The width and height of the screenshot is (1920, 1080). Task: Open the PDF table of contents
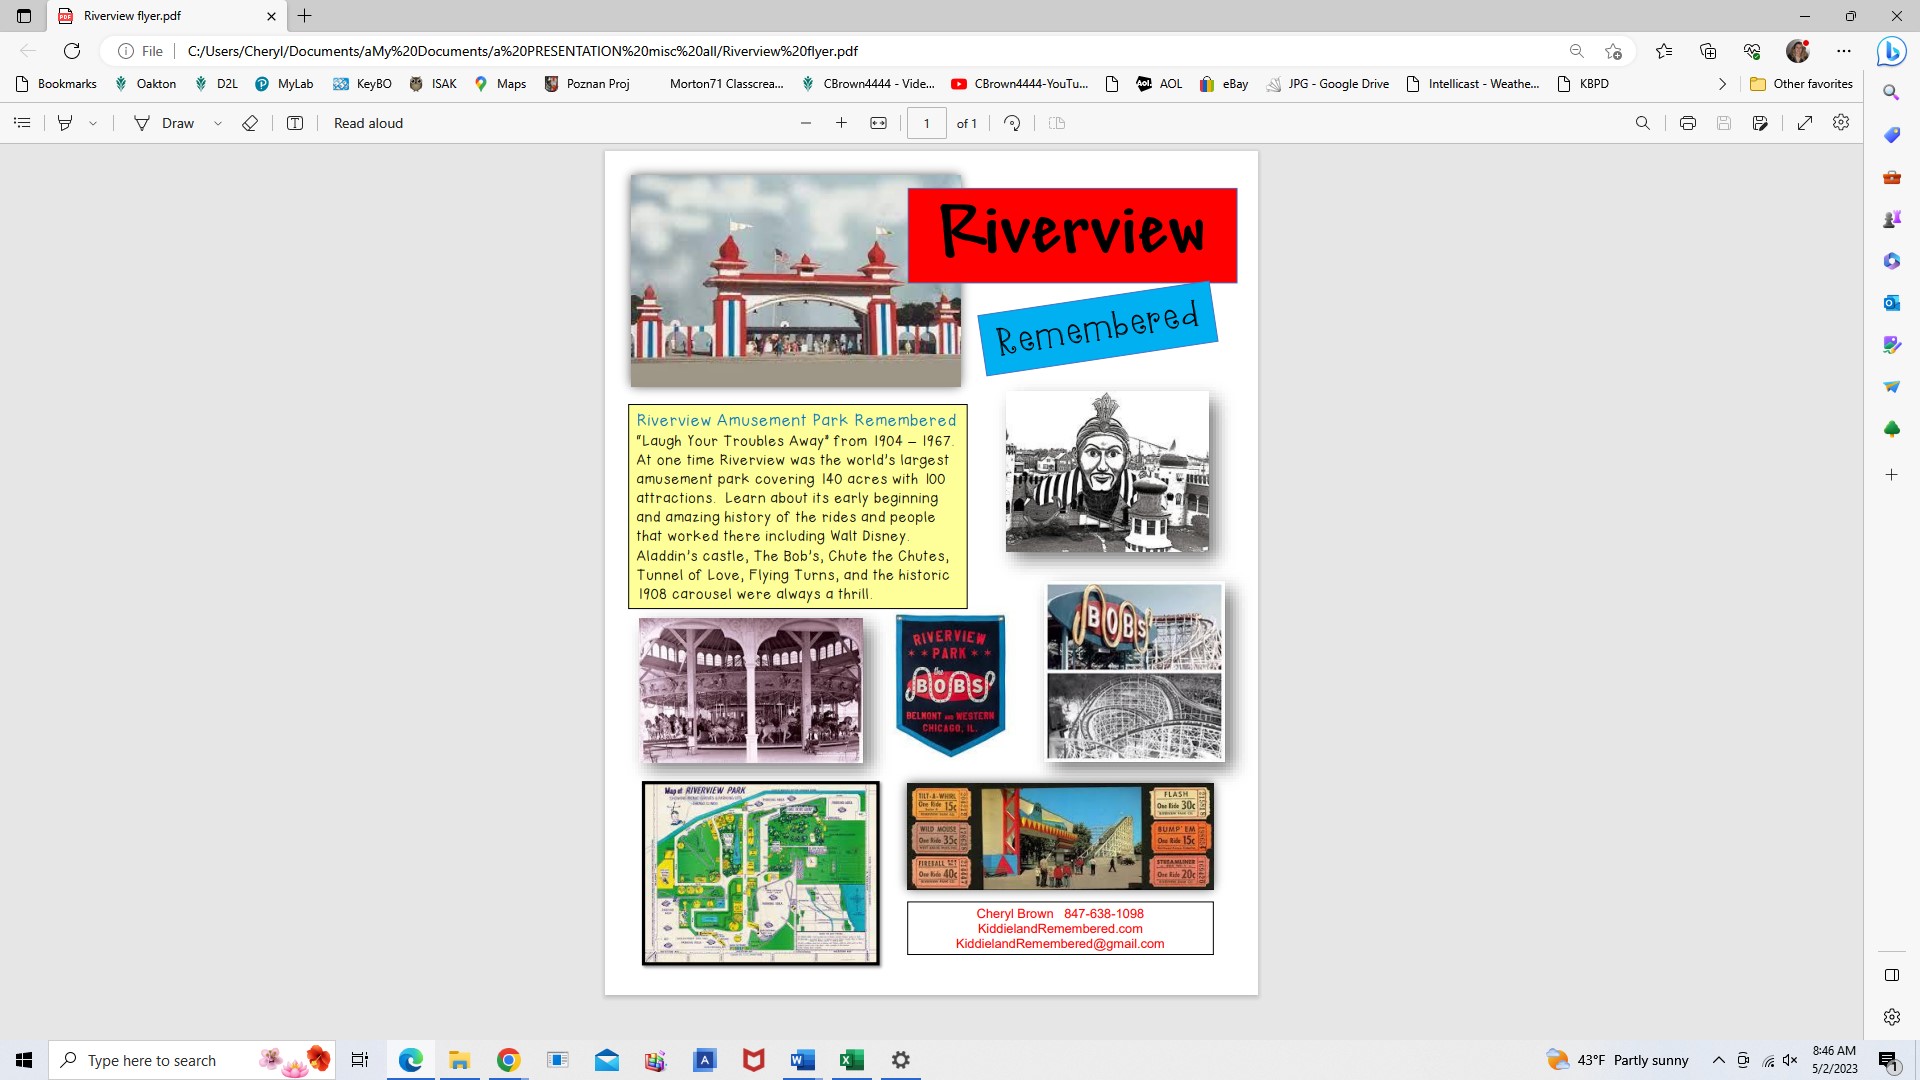pyautogui.click(x=22, y=123)
